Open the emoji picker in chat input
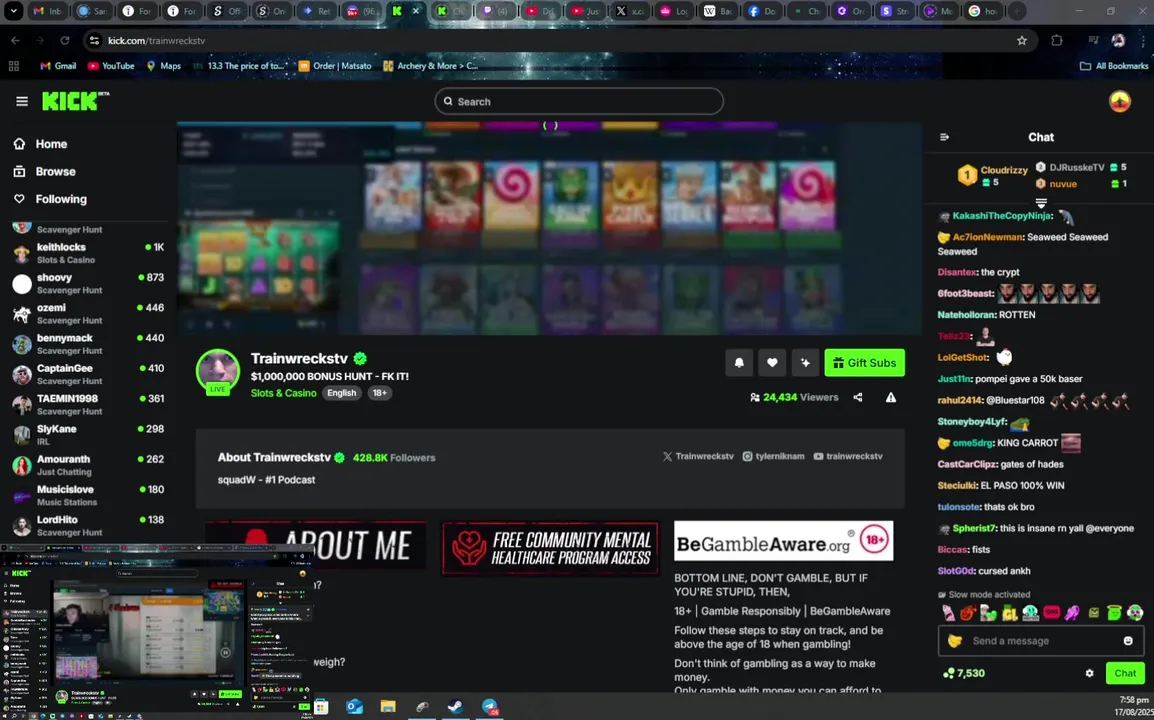The image size is (1154, 720). click(x=1128, y=640)
